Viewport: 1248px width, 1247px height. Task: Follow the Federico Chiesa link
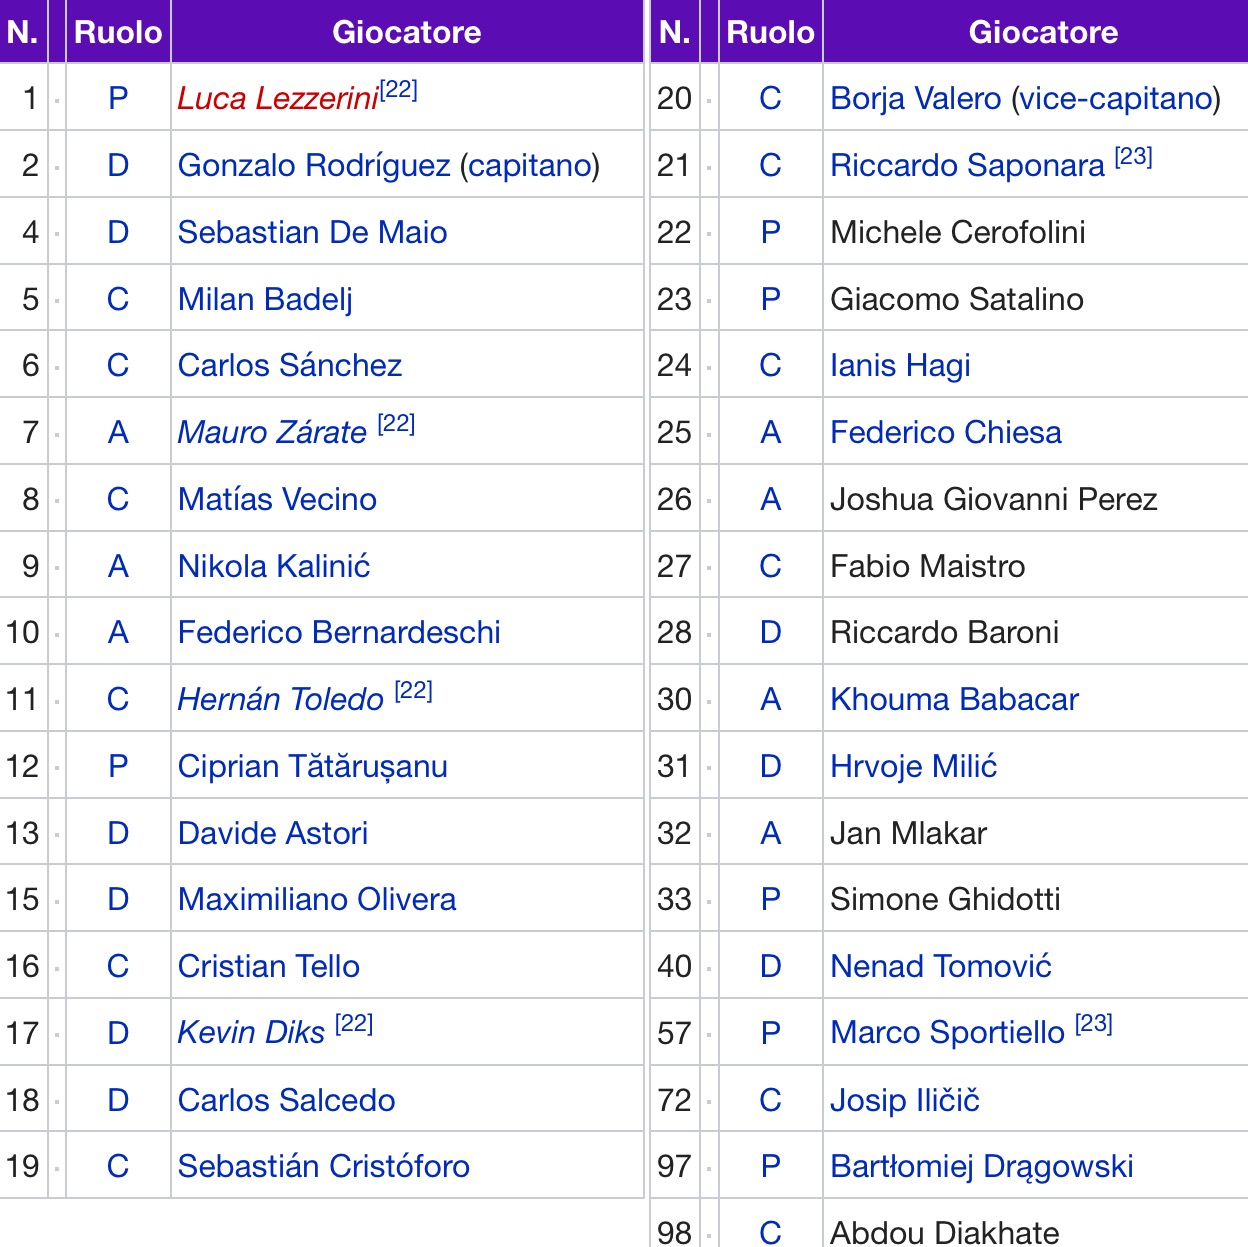[946, 432]
